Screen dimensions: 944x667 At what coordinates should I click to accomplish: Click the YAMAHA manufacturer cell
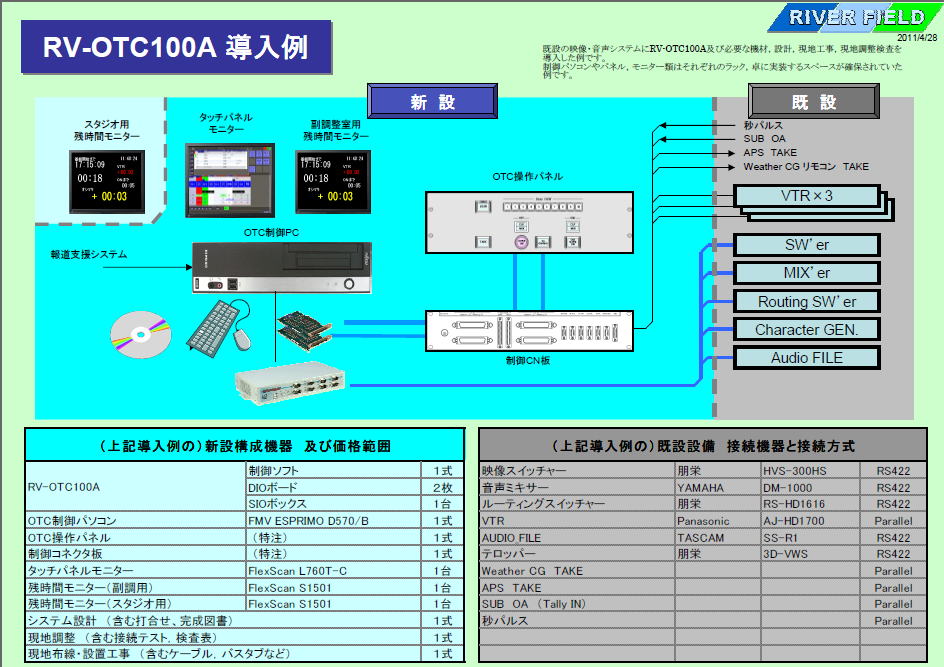(718, 488)
